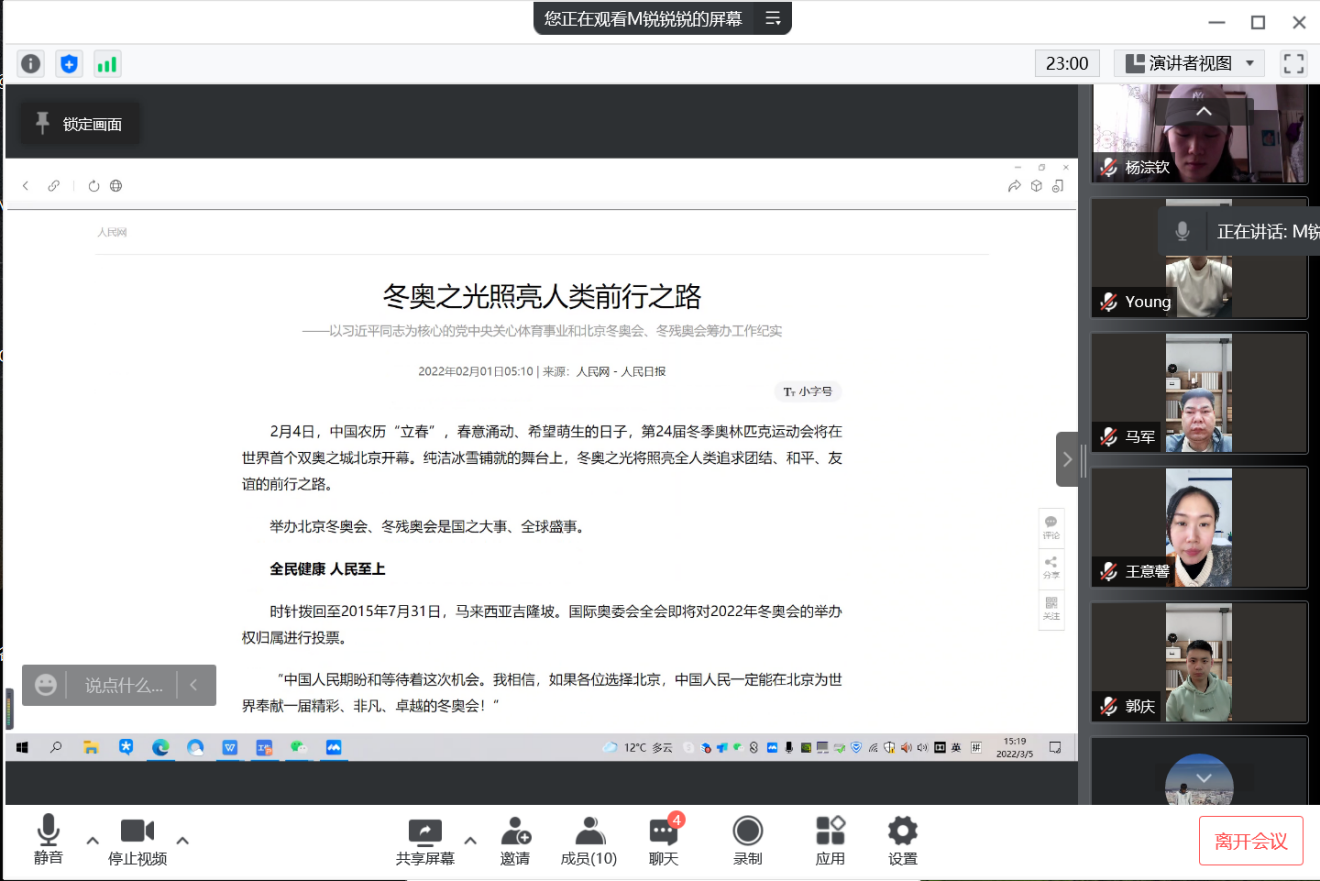Open the network signal status icon
This screenshot has height=881, width=1320.
pyautogui.click(x=107, y=64)
